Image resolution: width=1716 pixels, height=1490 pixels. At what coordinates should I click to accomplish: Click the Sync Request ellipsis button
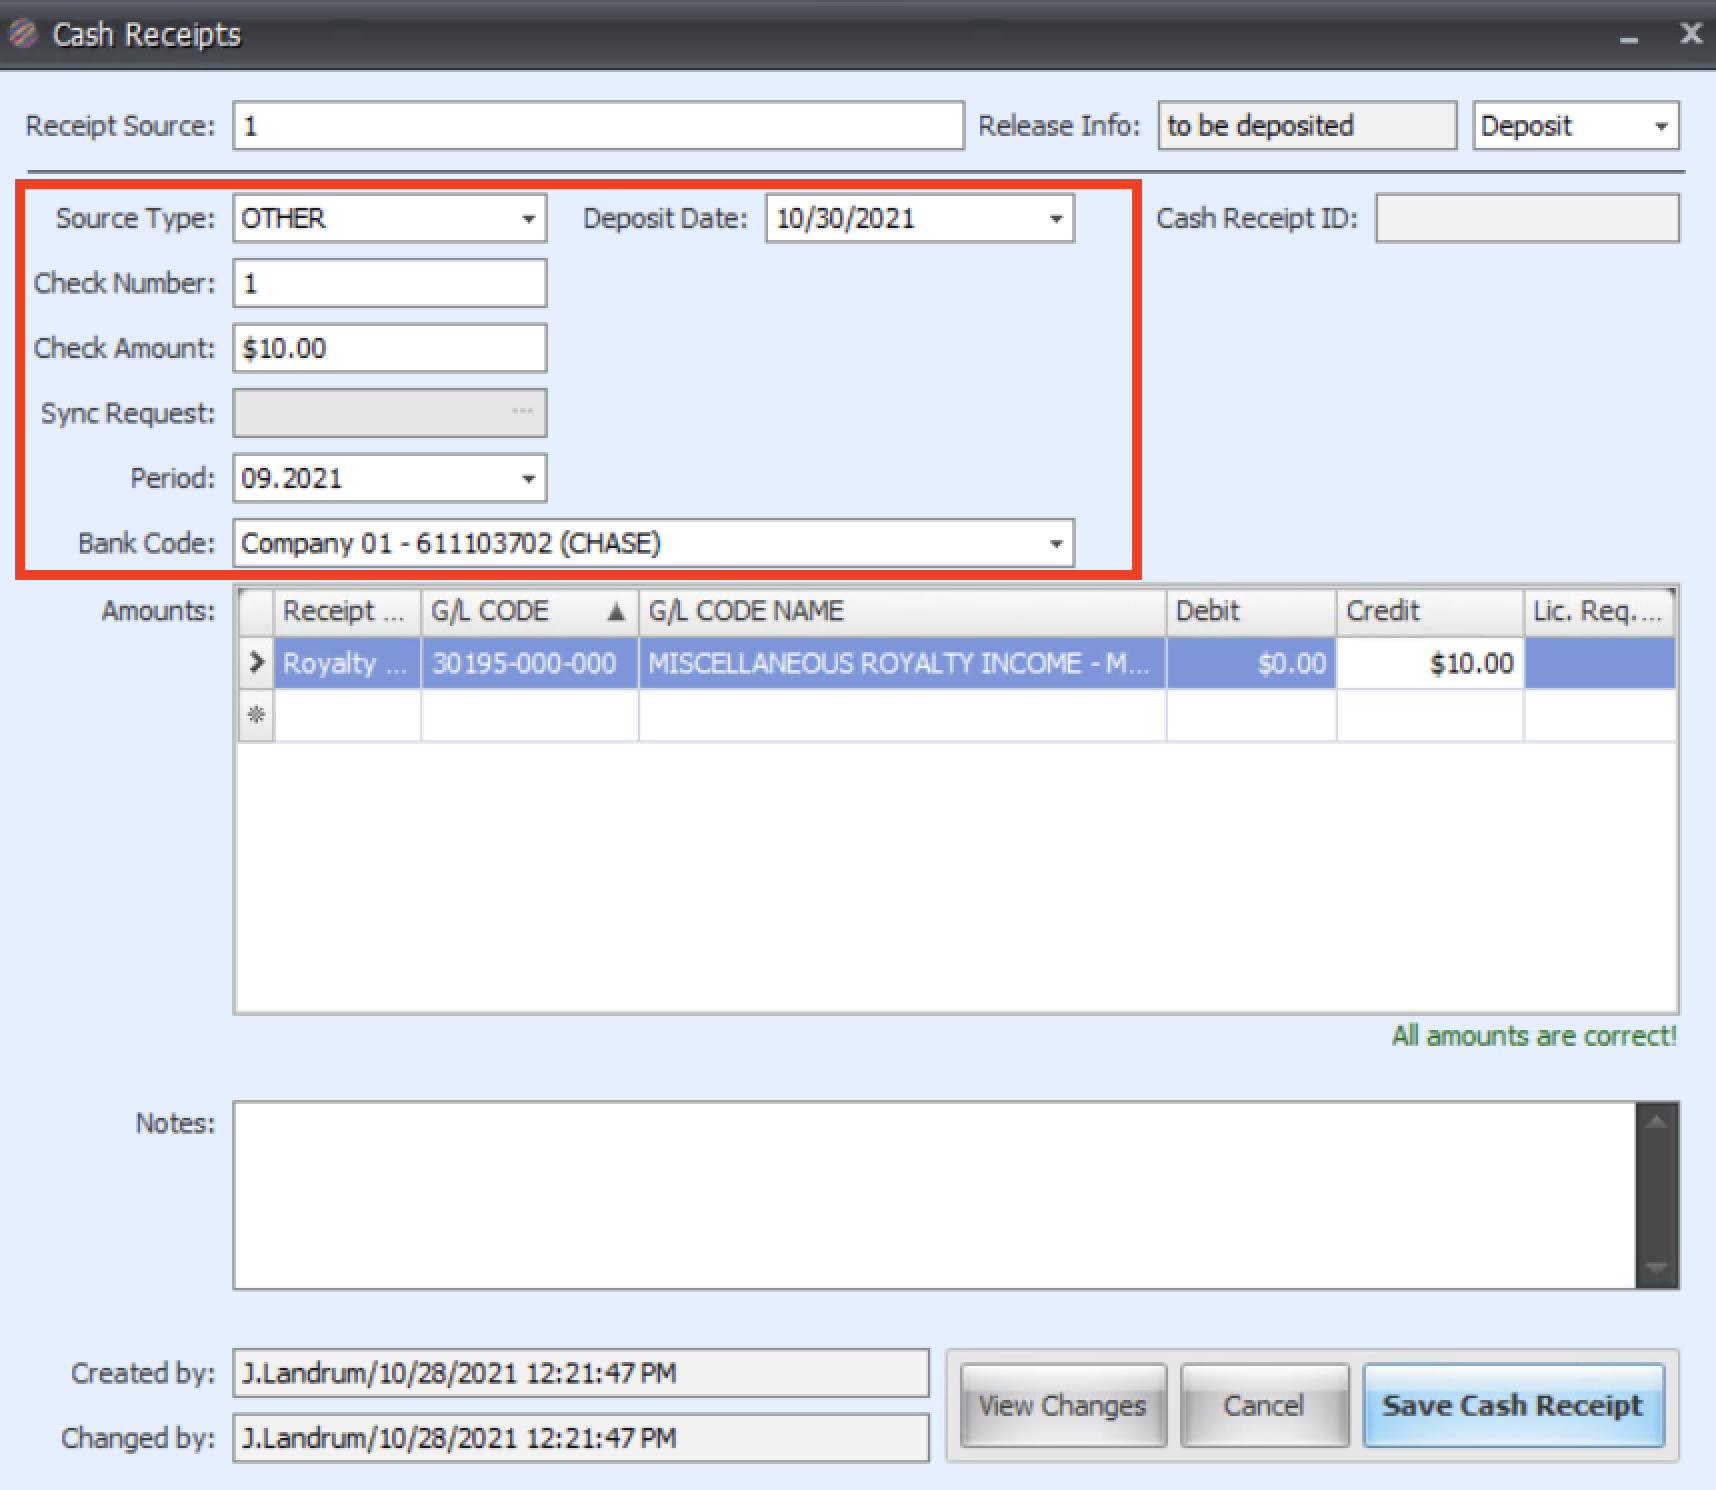click(522, 412)
